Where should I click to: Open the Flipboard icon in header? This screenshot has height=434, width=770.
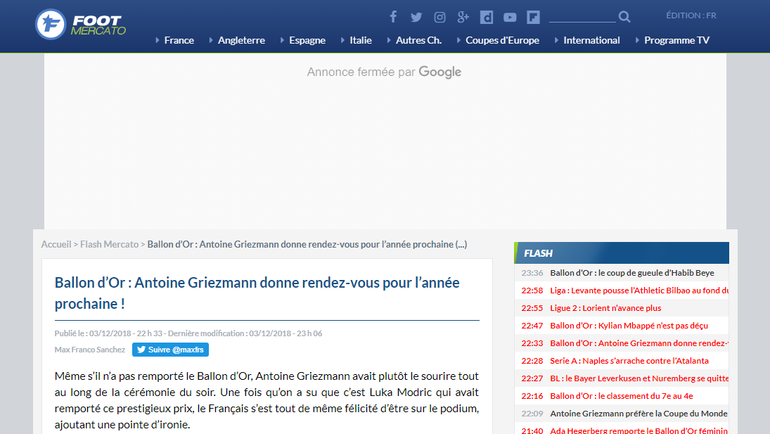pyautogui.click(x=534, y=17)
